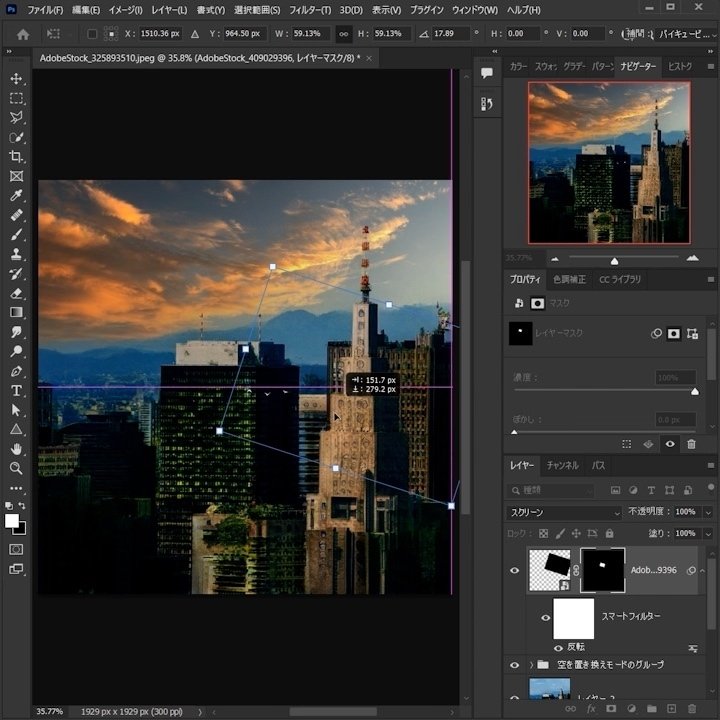
Task: Select the Smudge tool
Action: [16, 332]
